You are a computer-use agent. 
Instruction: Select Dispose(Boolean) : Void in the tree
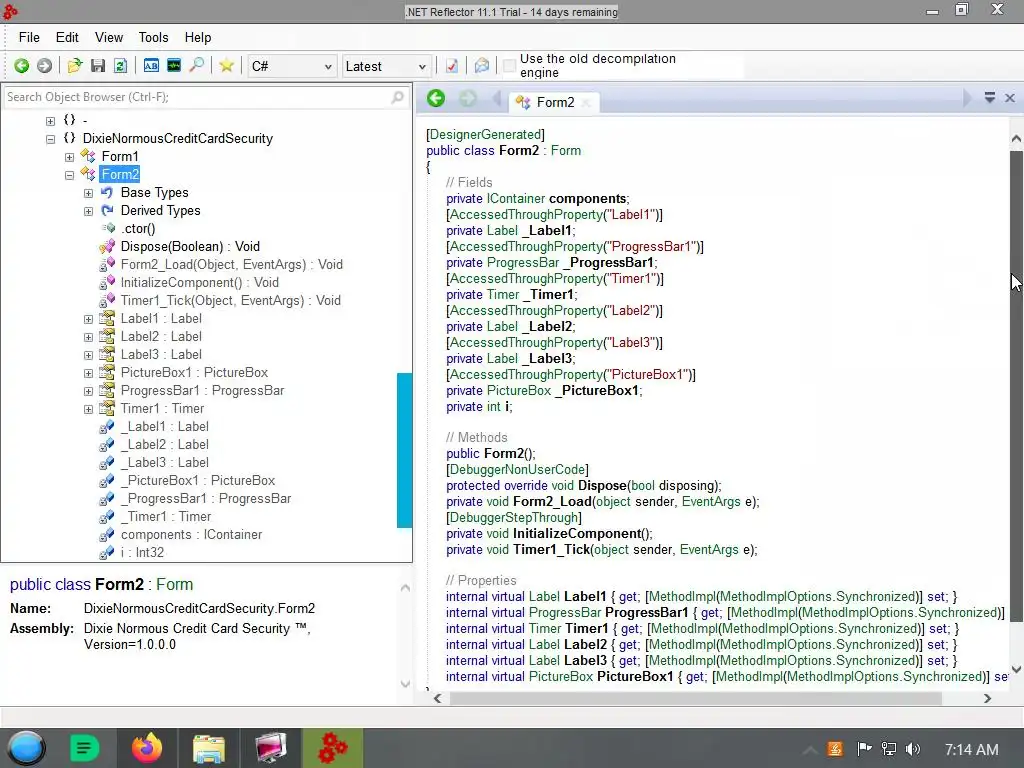[x=190, y=246]
